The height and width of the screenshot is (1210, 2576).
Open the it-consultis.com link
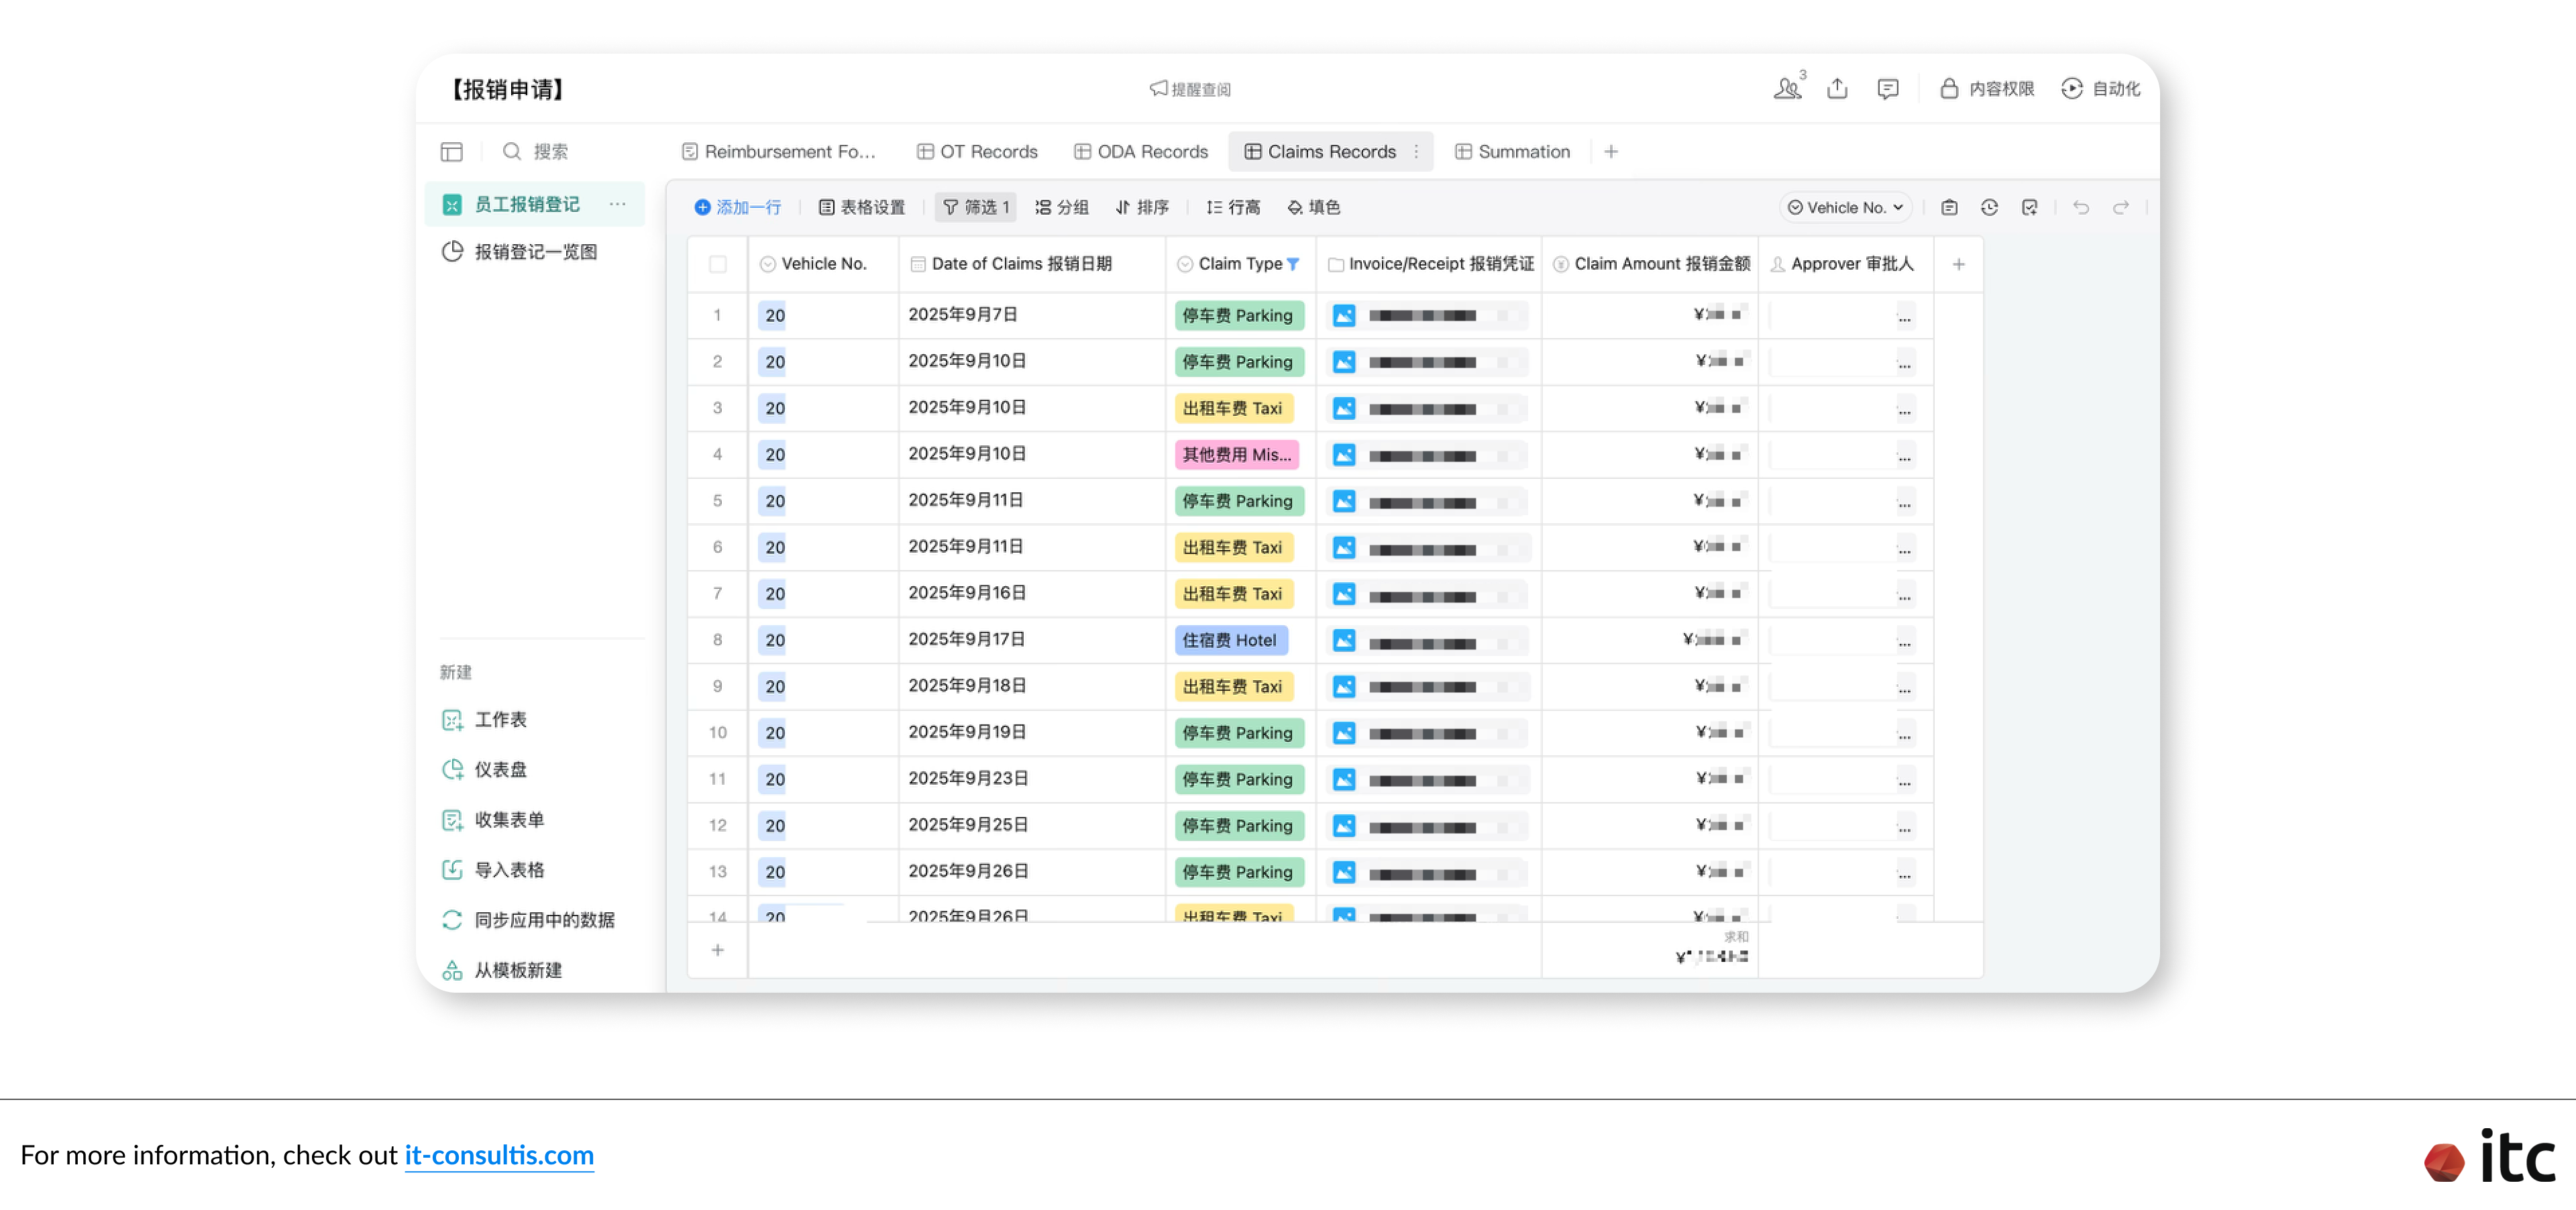pos(499,1155)
